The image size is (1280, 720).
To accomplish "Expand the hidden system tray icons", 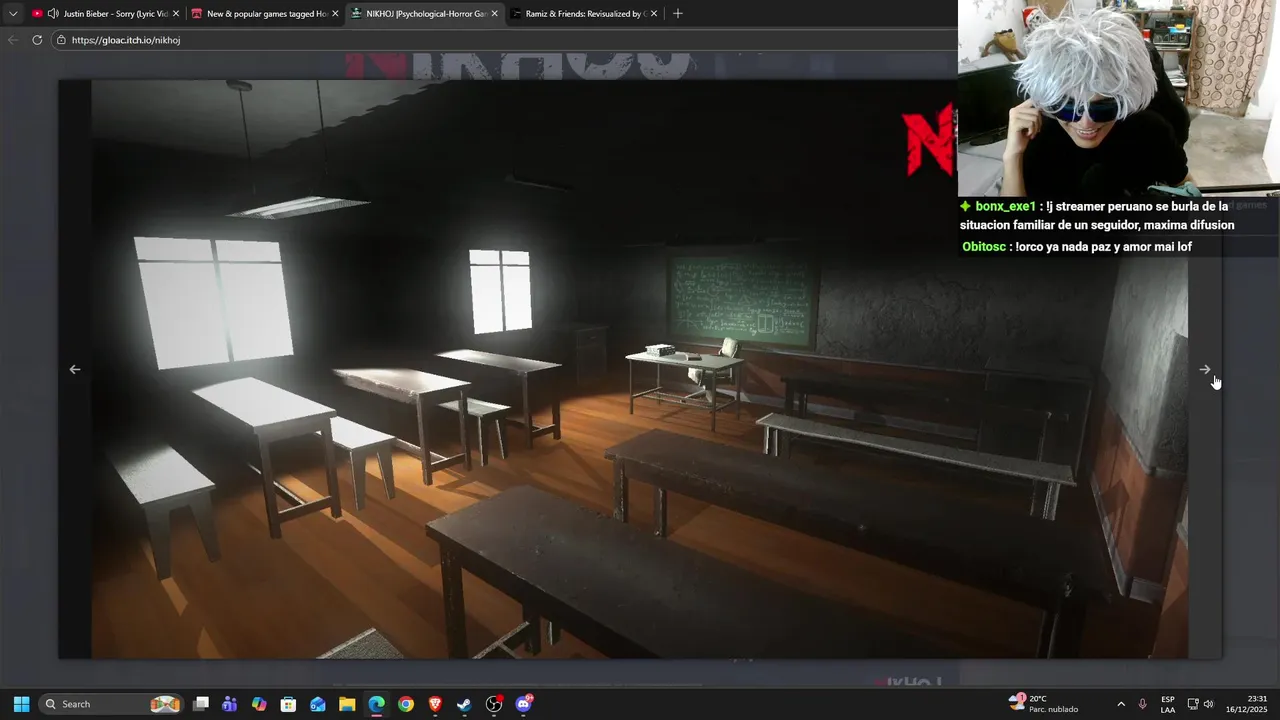I will [1121, 704].
